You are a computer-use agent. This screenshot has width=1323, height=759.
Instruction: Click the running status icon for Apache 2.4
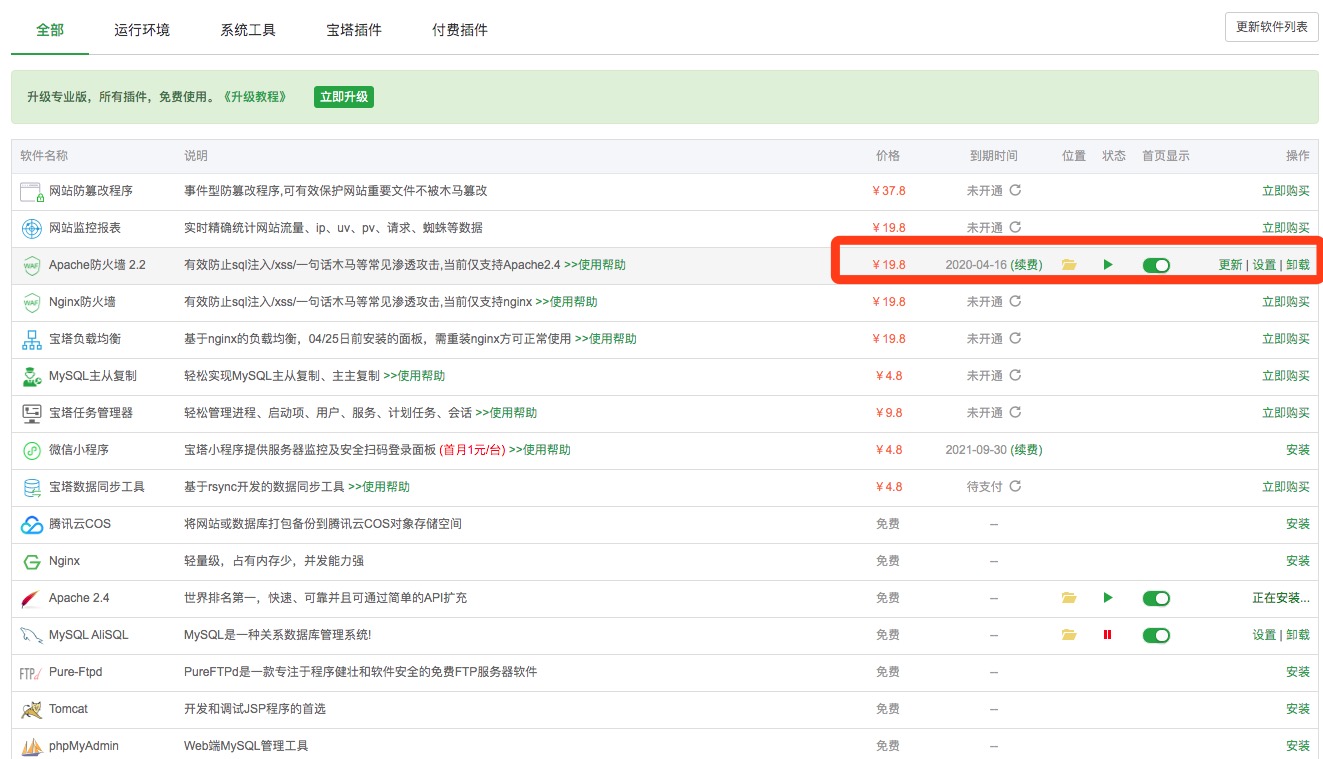pos(1107,598)
